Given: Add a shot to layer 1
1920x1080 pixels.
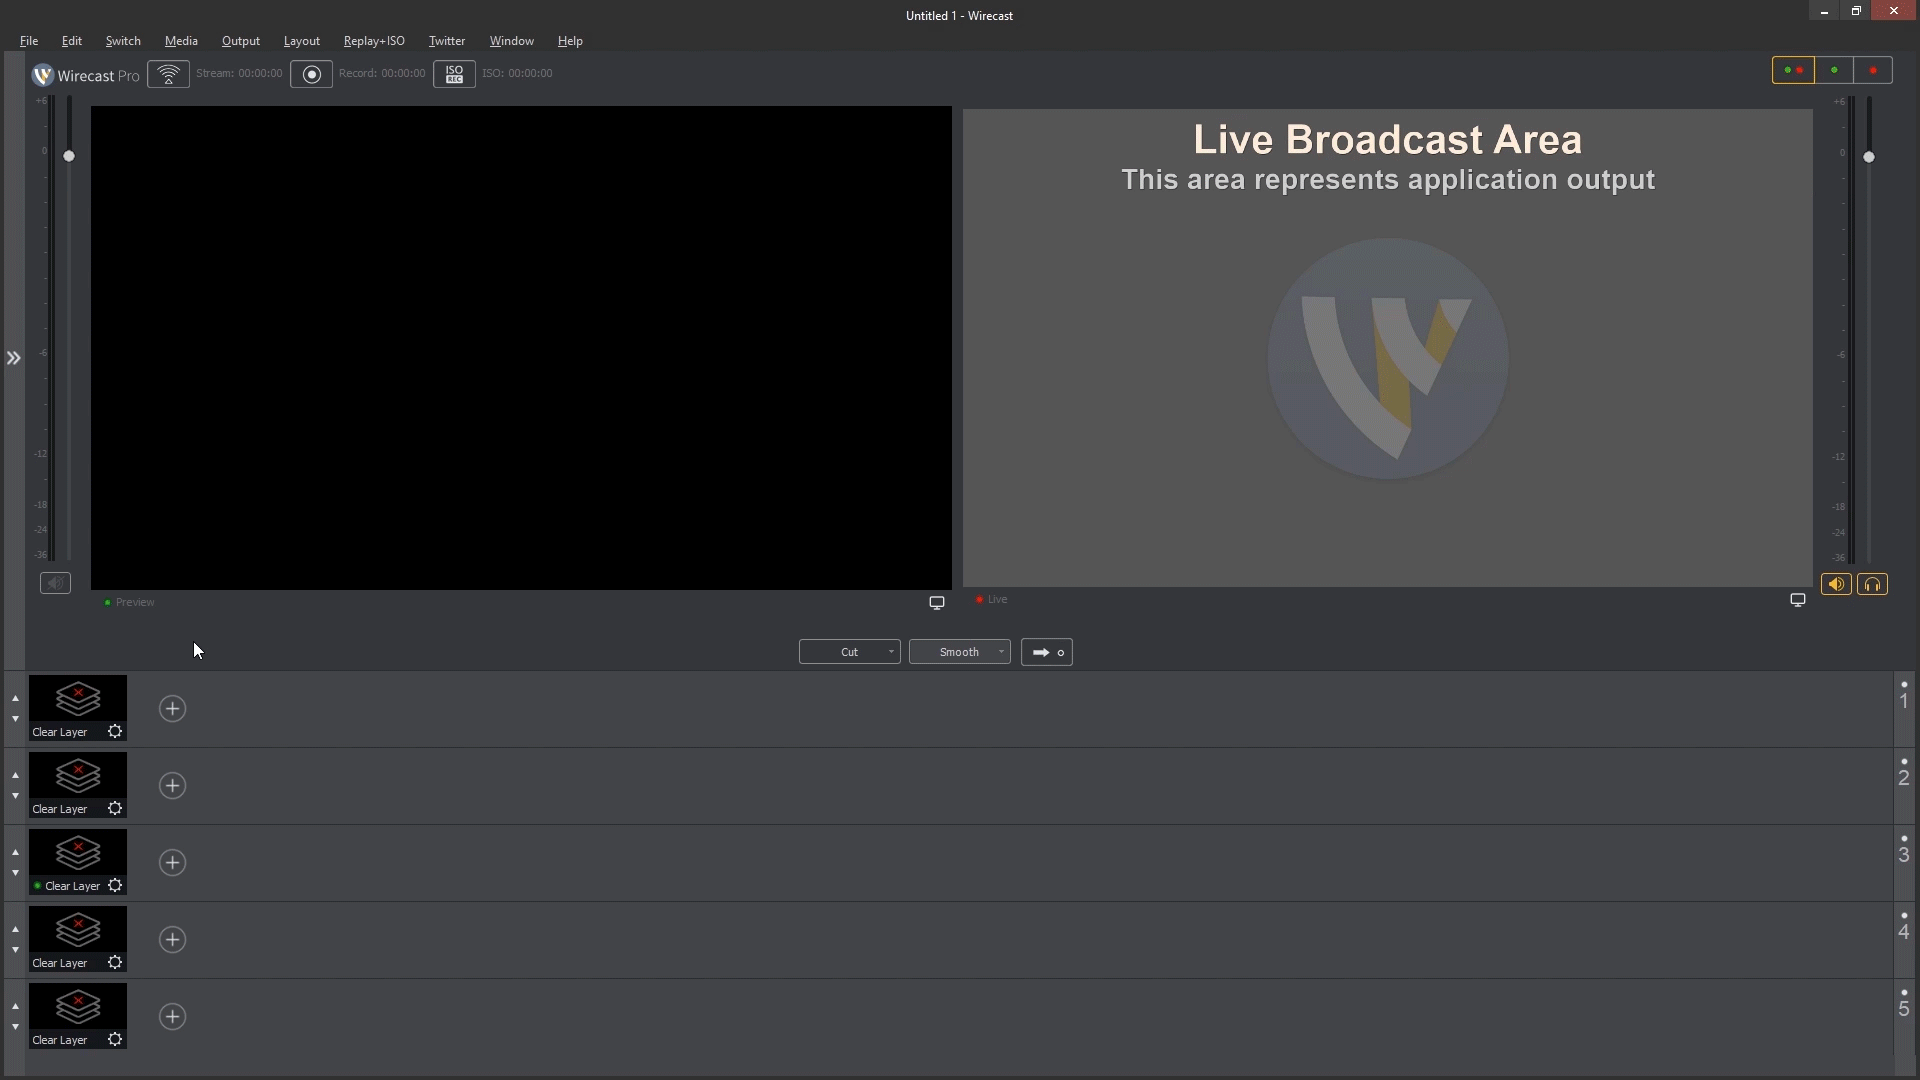Looking at the screenshot, I should (x=172, y=709).
